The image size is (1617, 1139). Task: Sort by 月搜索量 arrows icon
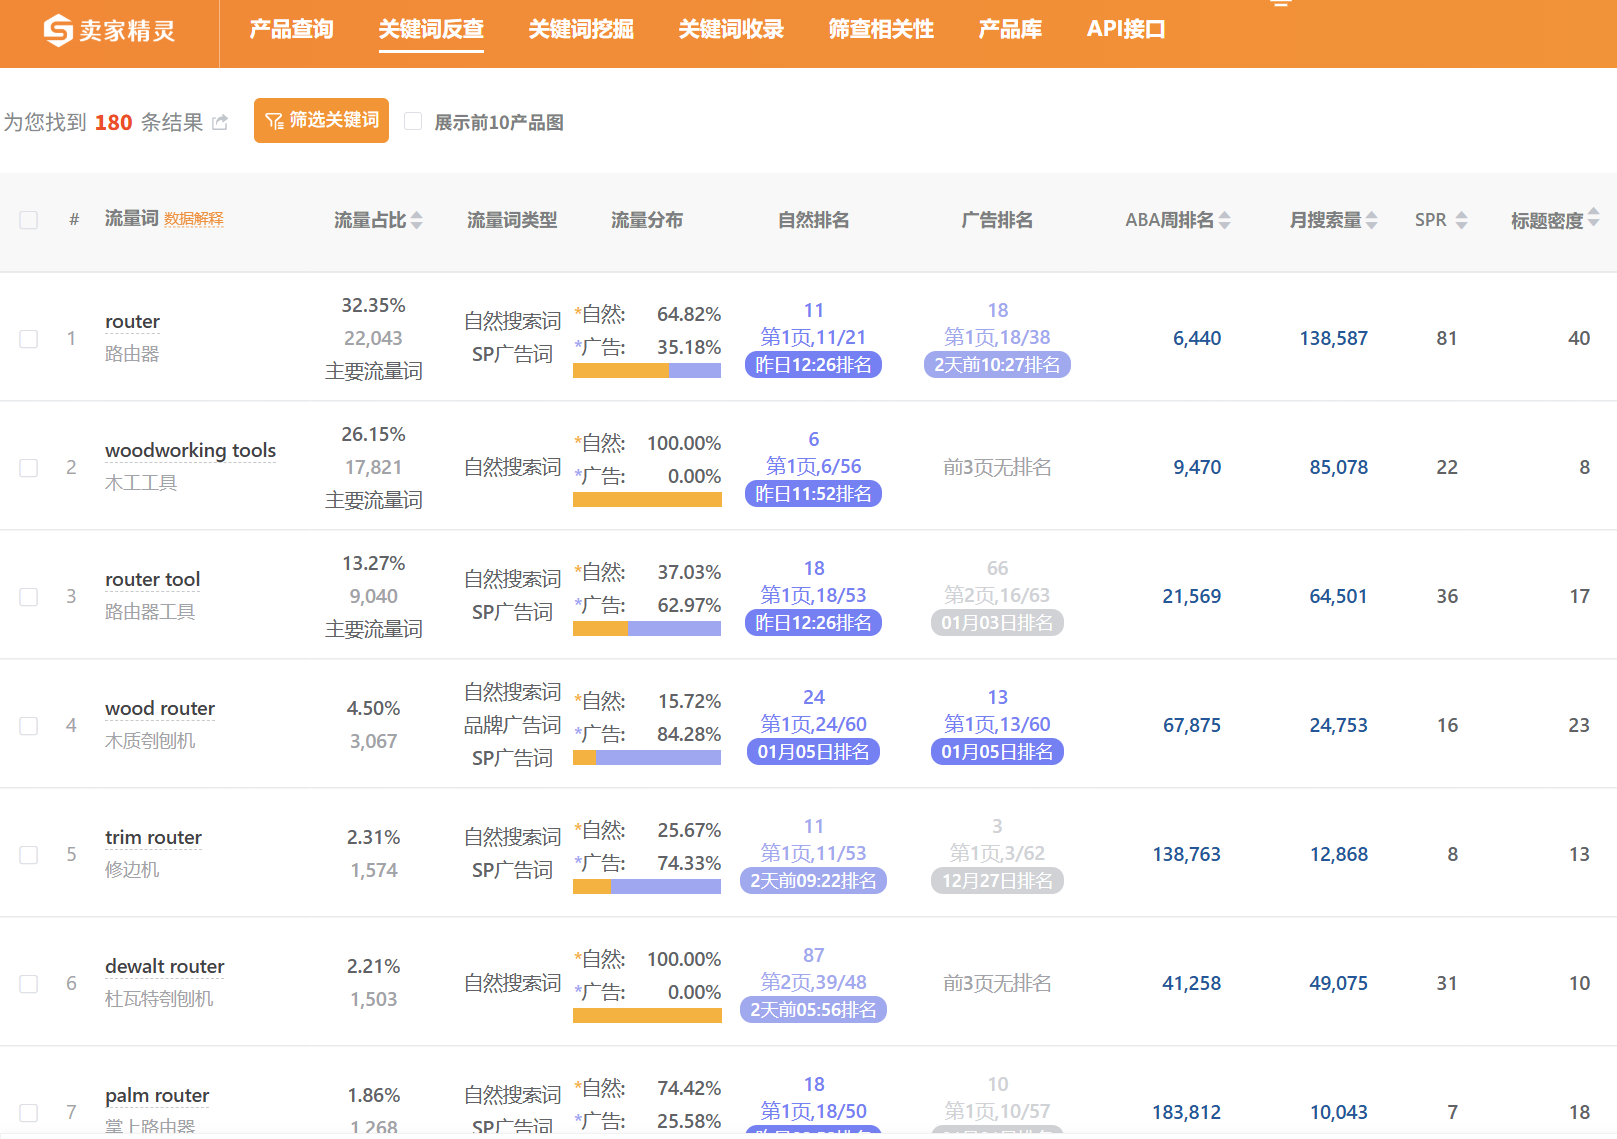1372,220
